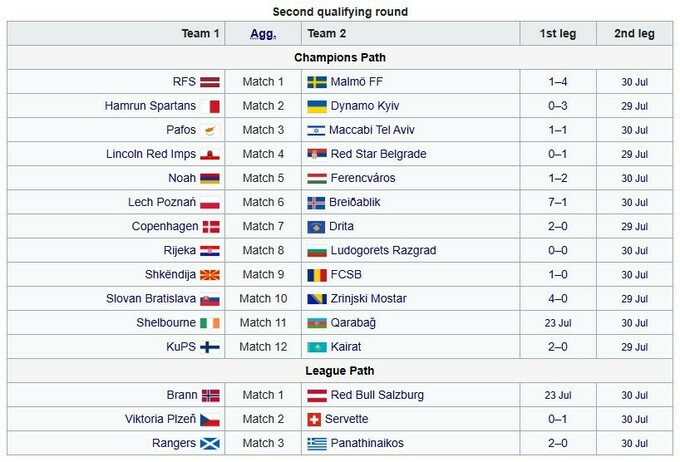
Task: Open the Red Bull Salzburg link
Action: point(377,395)
